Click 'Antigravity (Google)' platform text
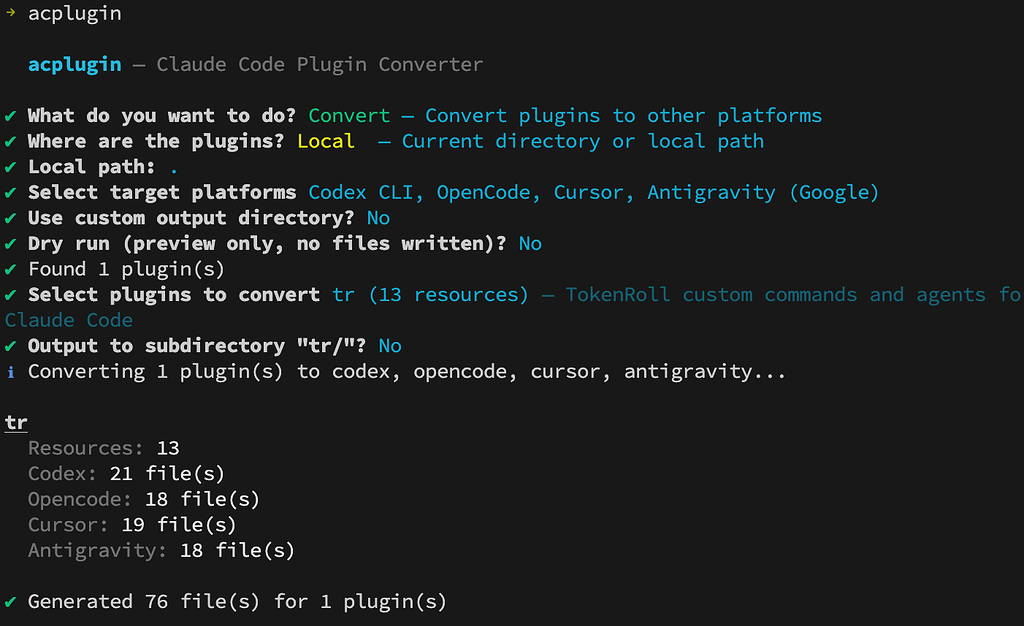 763,192
